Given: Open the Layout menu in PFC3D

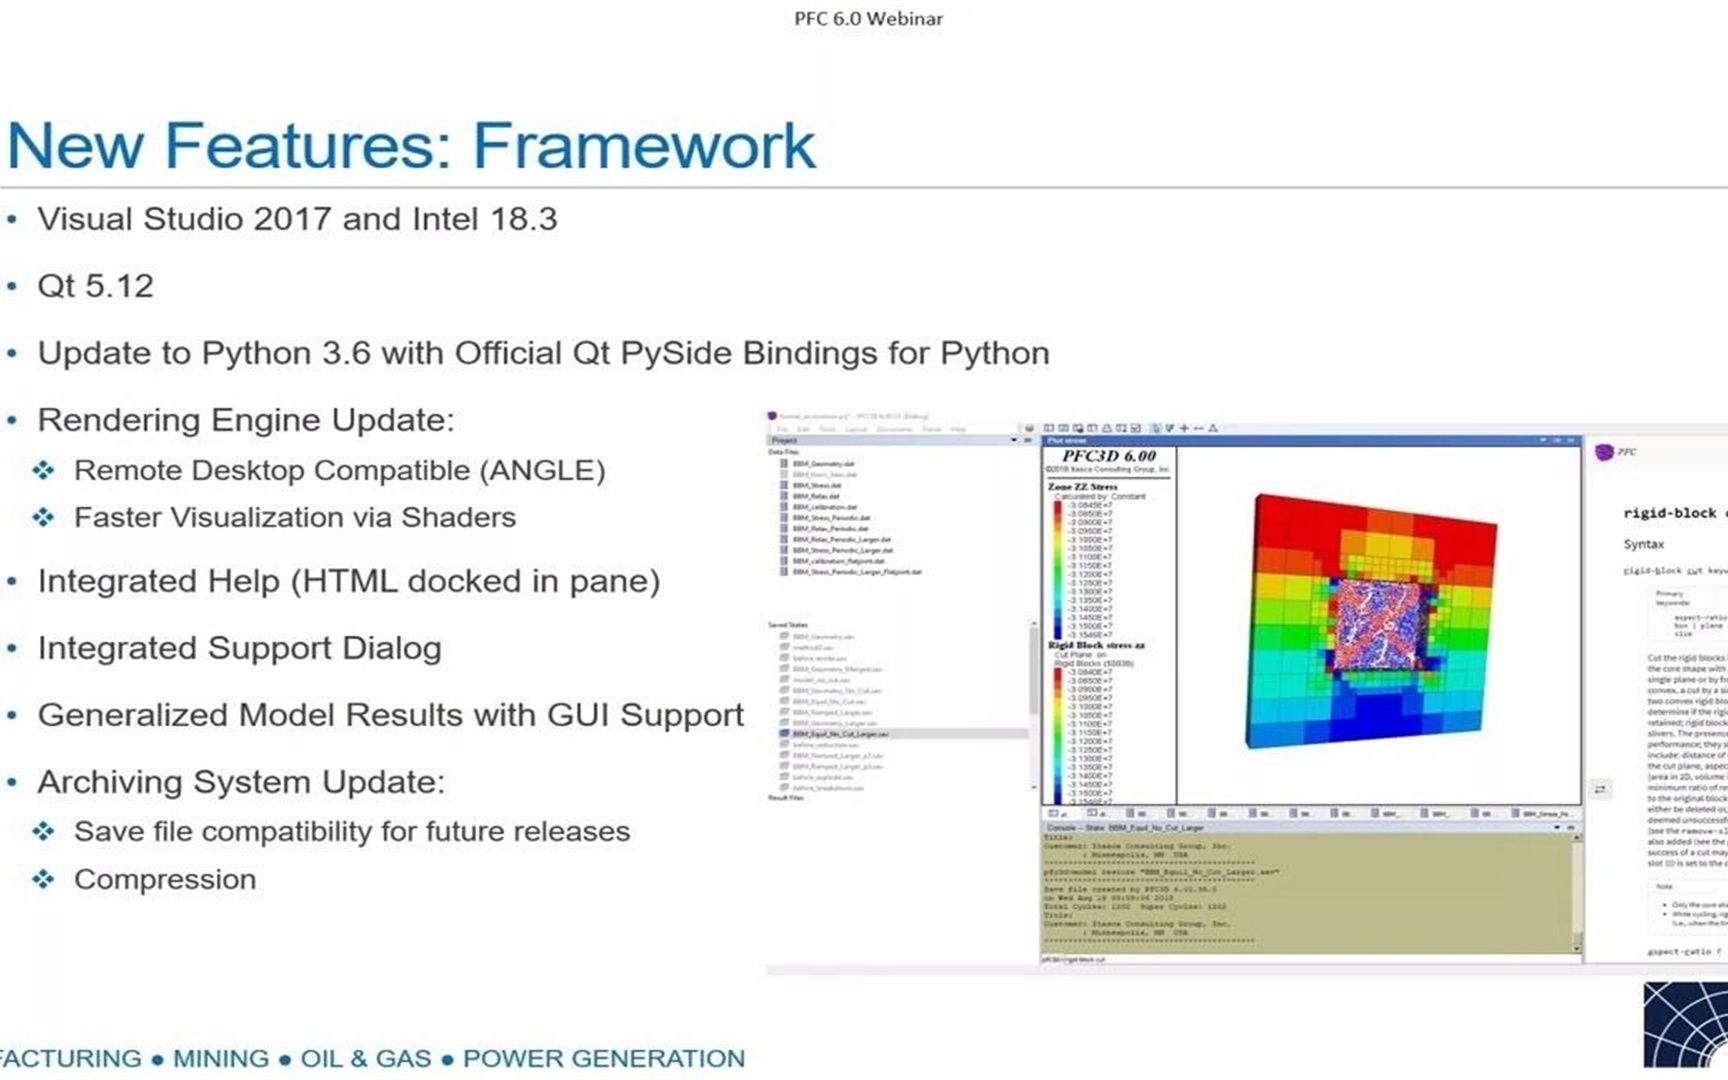Looking at the screenshot, I should [x=856, y=429].
